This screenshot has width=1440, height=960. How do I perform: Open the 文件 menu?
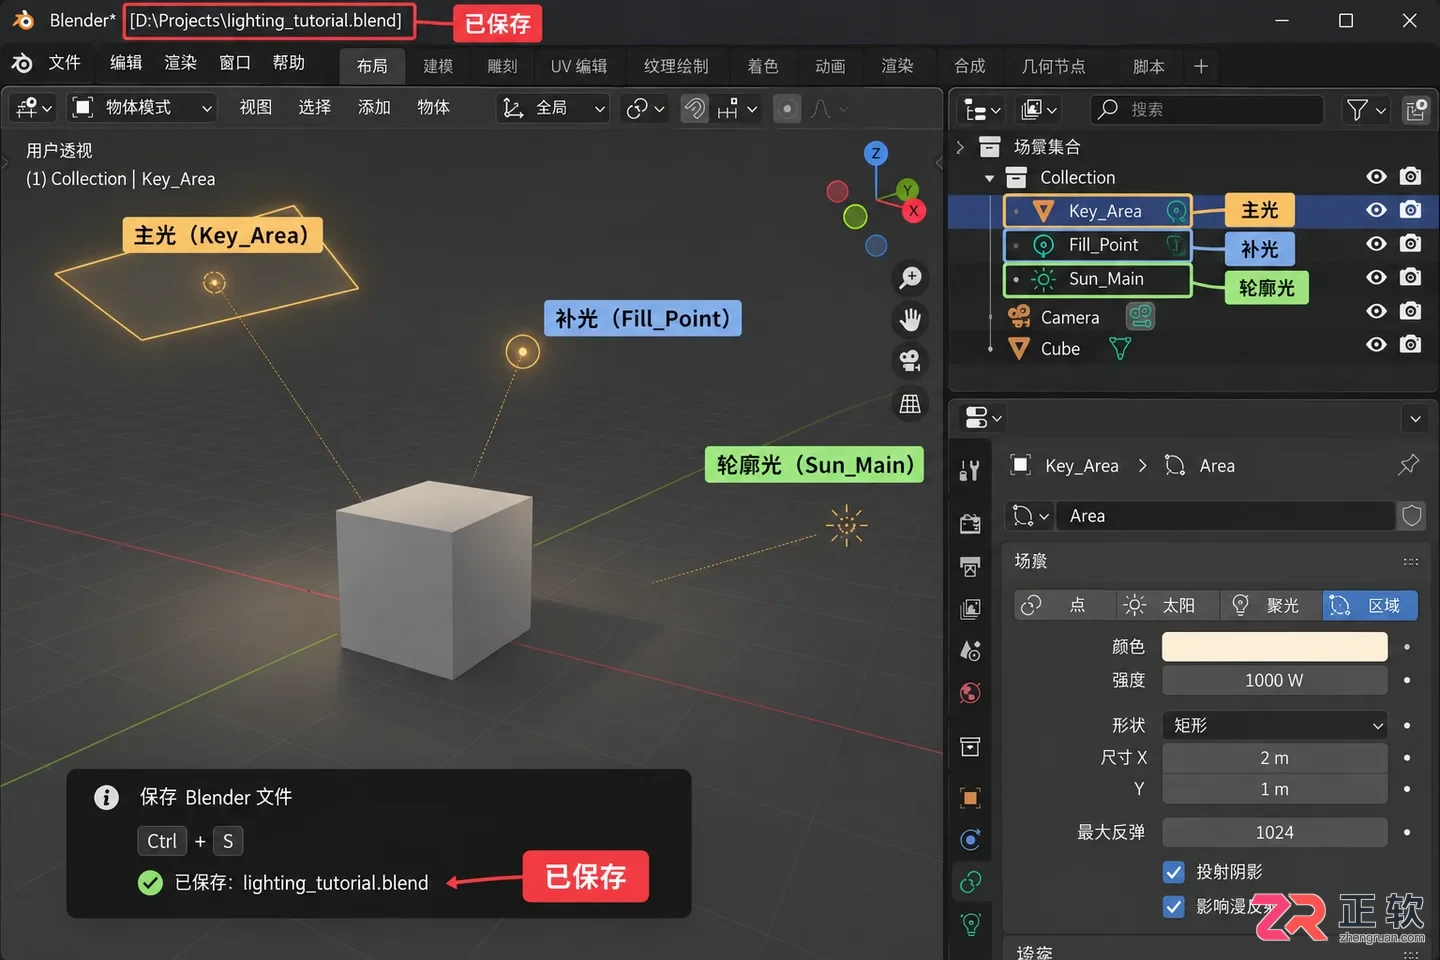tap(65, 63)
